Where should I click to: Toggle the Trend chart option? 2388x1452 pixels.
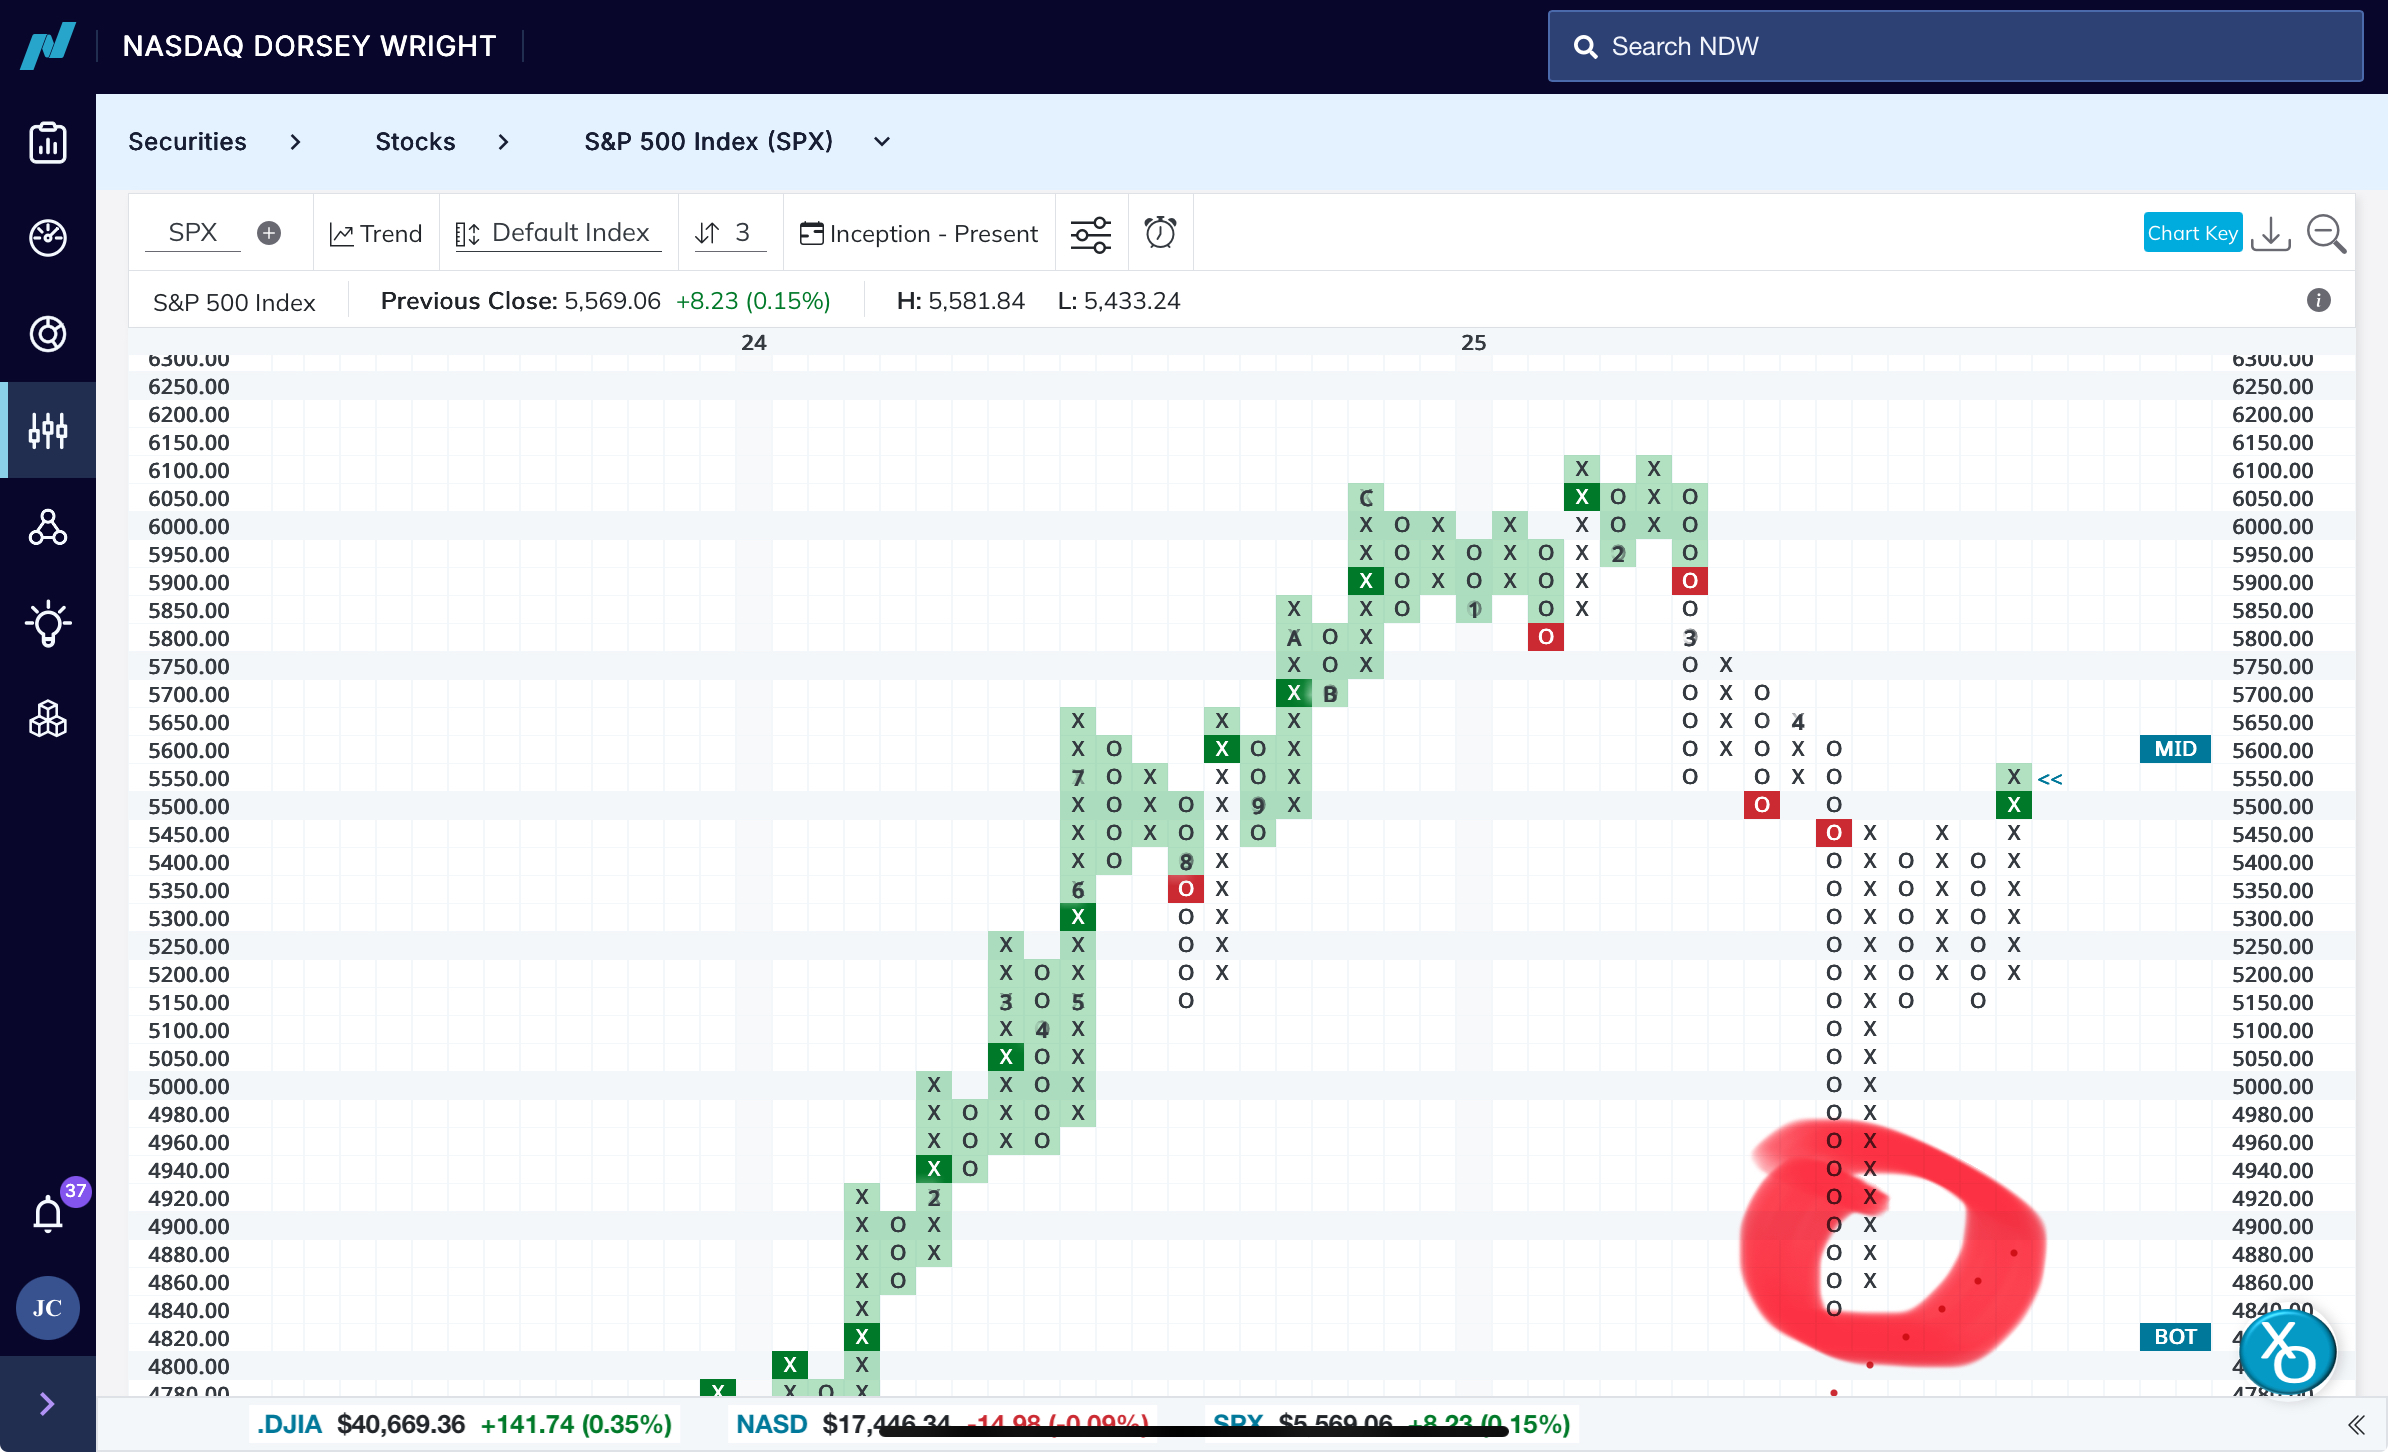click(376, 234)
